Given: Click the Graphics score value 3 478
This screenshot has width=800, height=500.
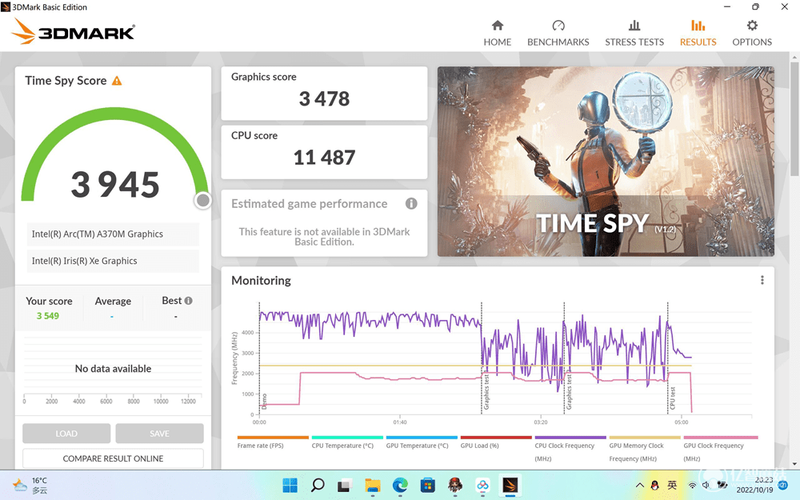Looking at the screenshot, I should tap(324, 99).
